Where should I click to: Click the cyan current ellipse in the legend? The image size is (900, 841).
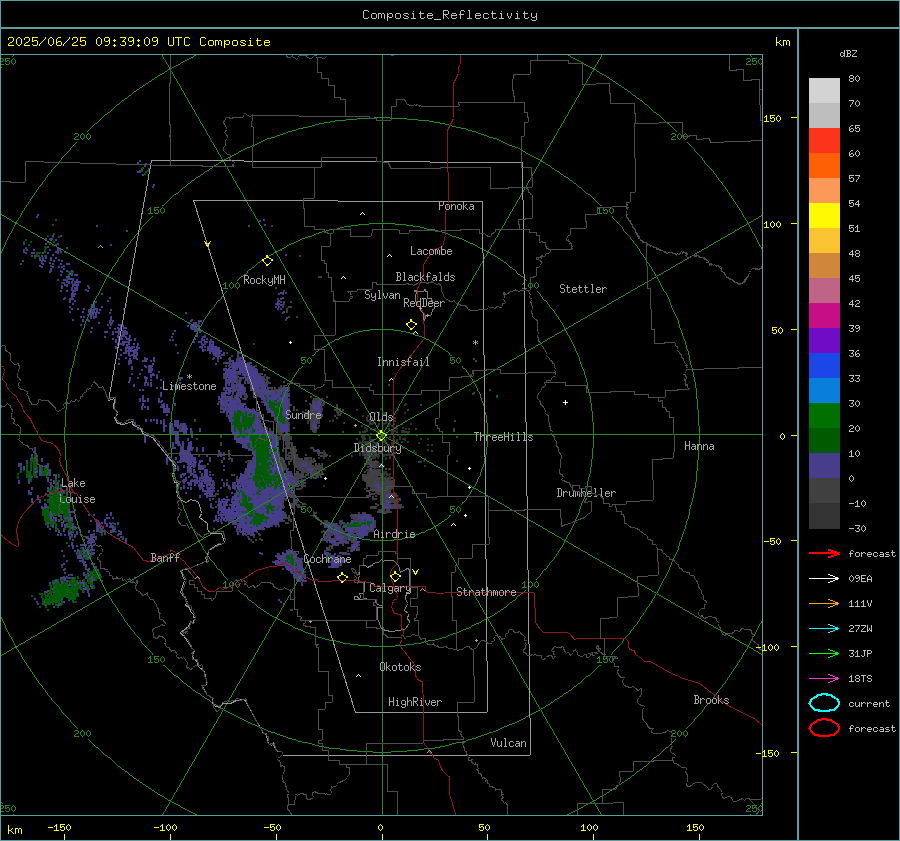click(x=824, y=703)
